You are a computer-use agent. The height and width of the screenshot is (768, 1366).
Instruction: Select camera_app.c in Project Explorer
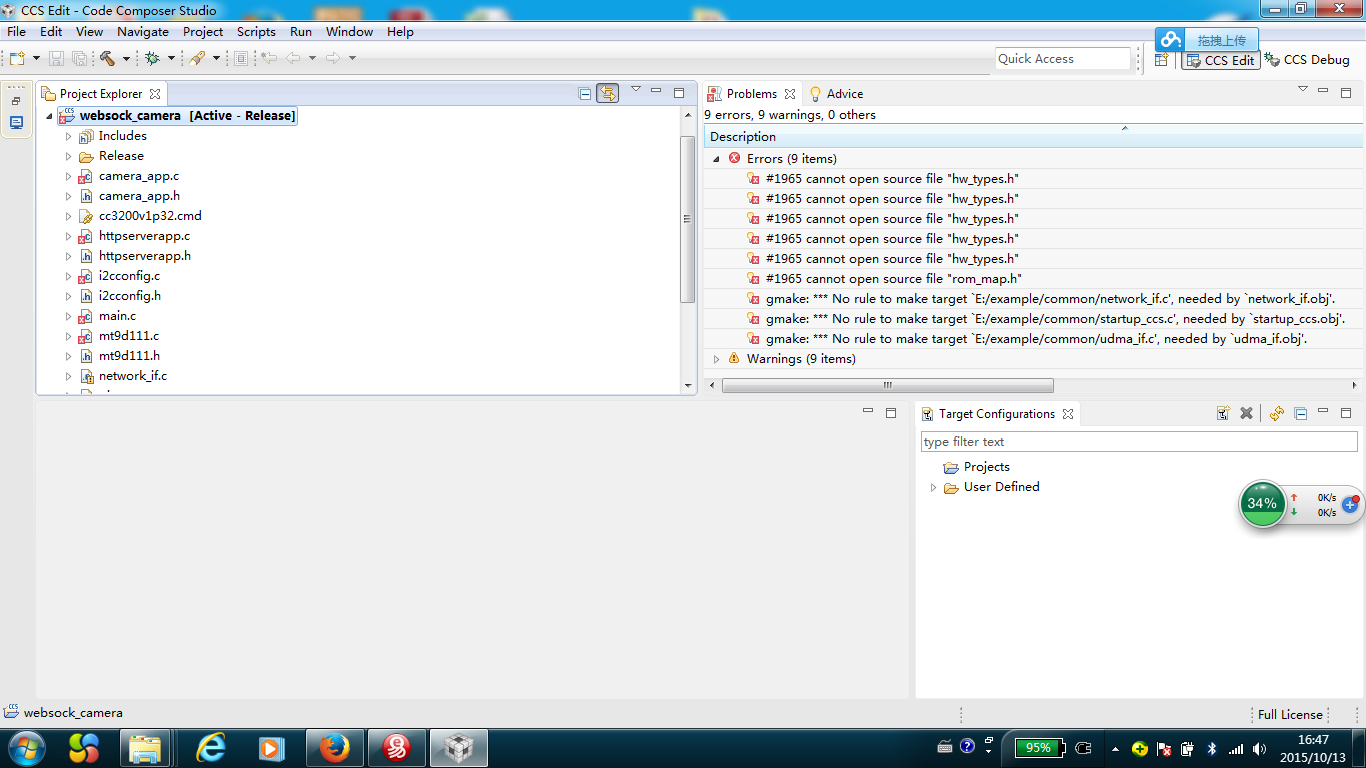pos(139,176)
